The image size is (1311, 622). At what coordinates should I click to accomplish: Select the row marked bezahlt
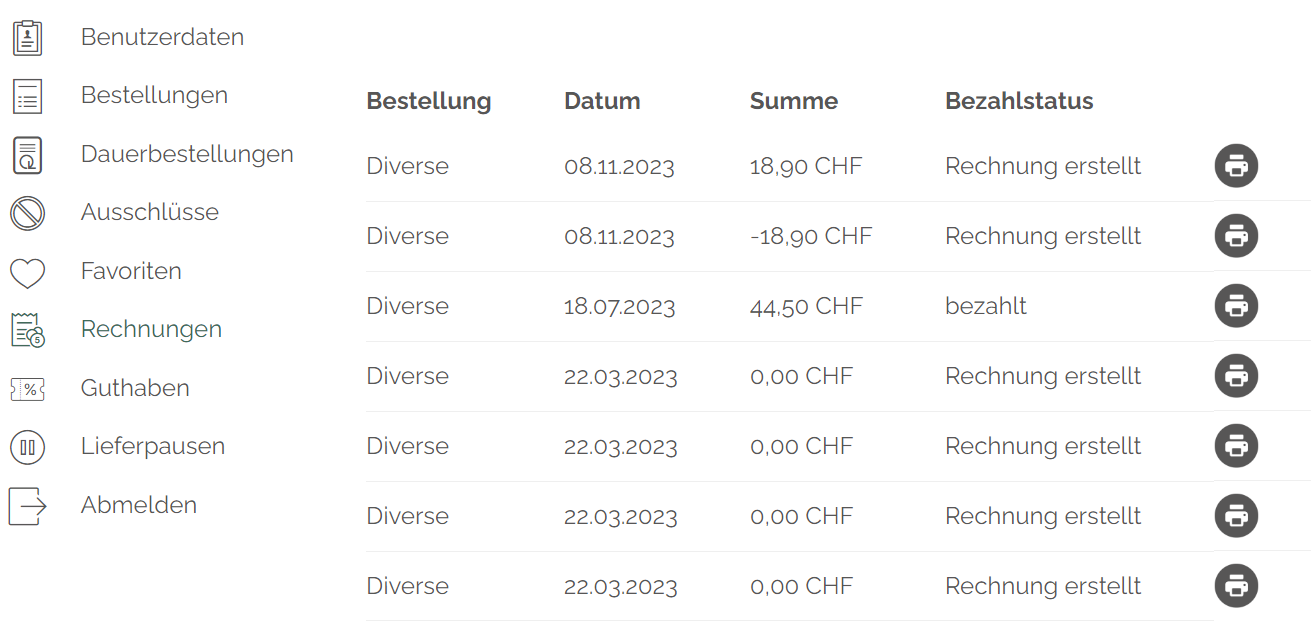986,306
